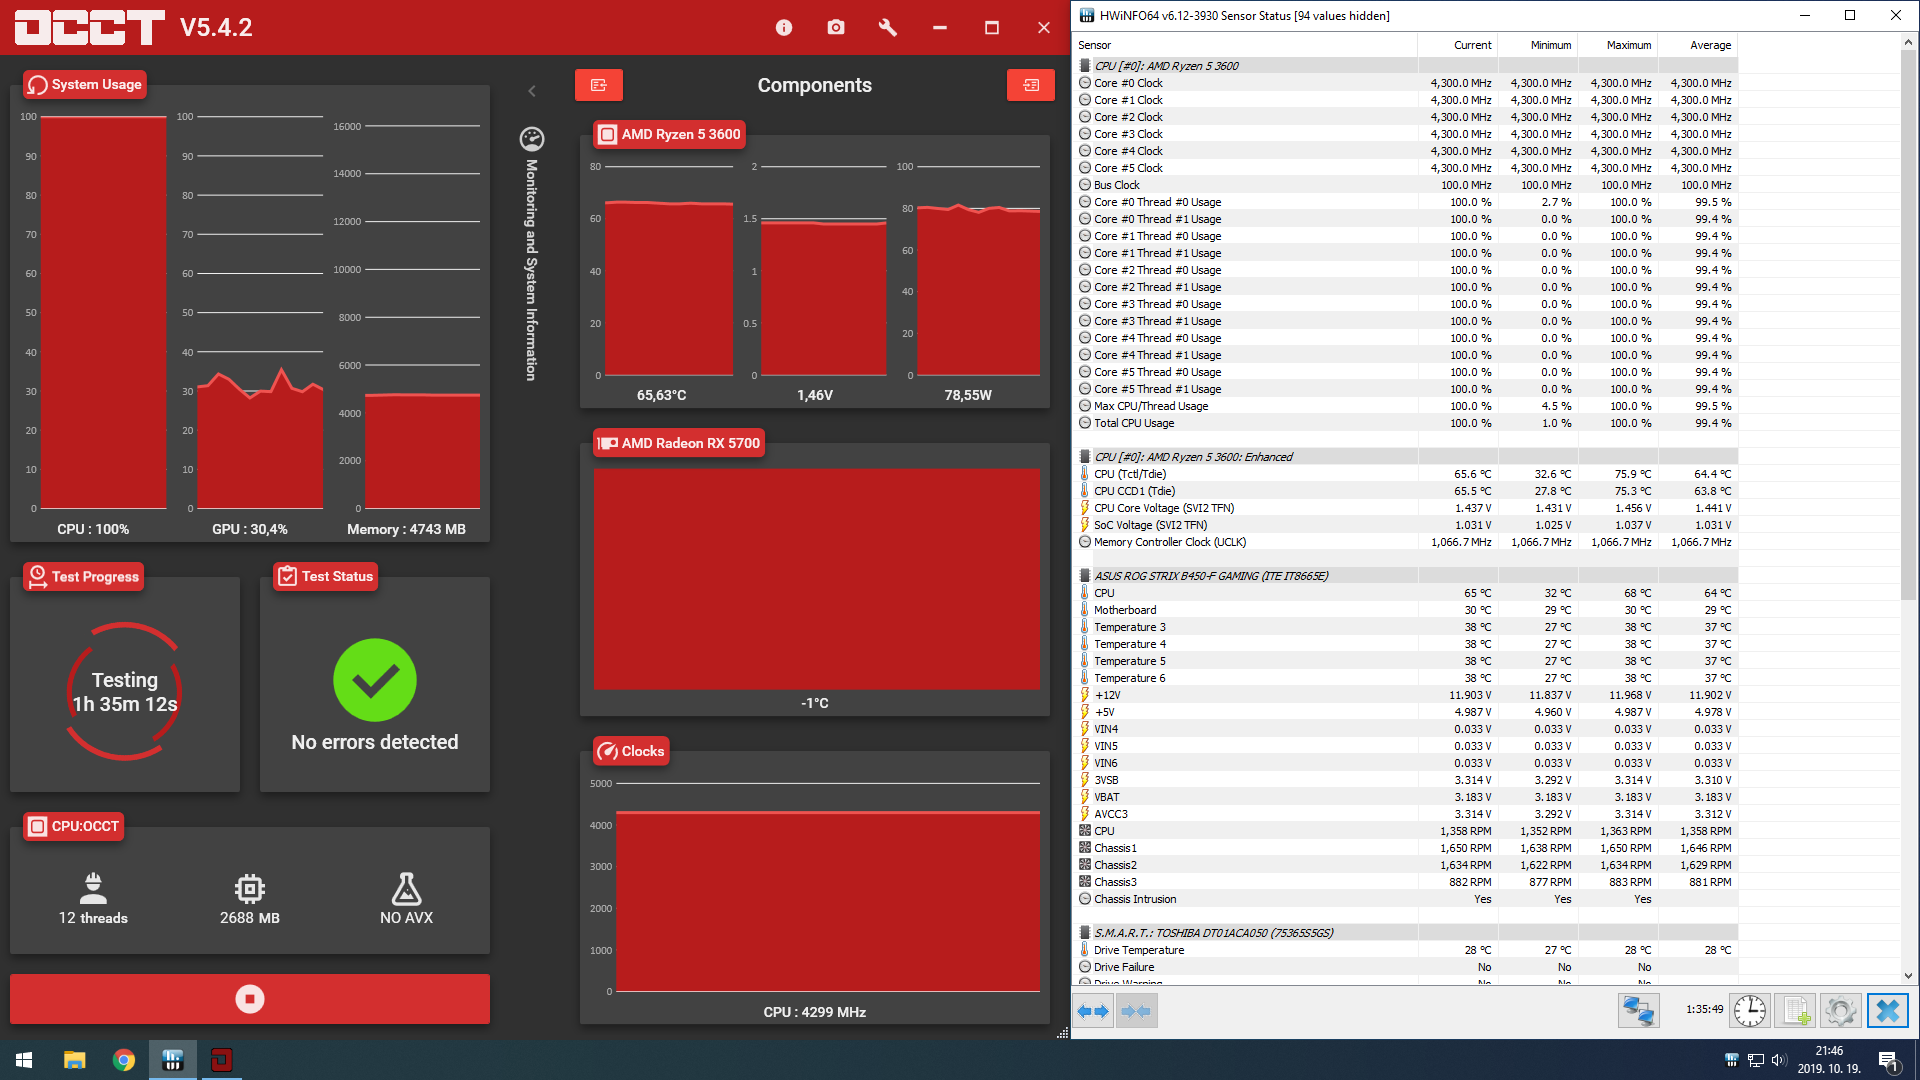Select the CPU Core Voltage (SVI2 TFN) row
Image resolution: width=1920 pixels, height=1080 pixels.
coord(1405,508)
